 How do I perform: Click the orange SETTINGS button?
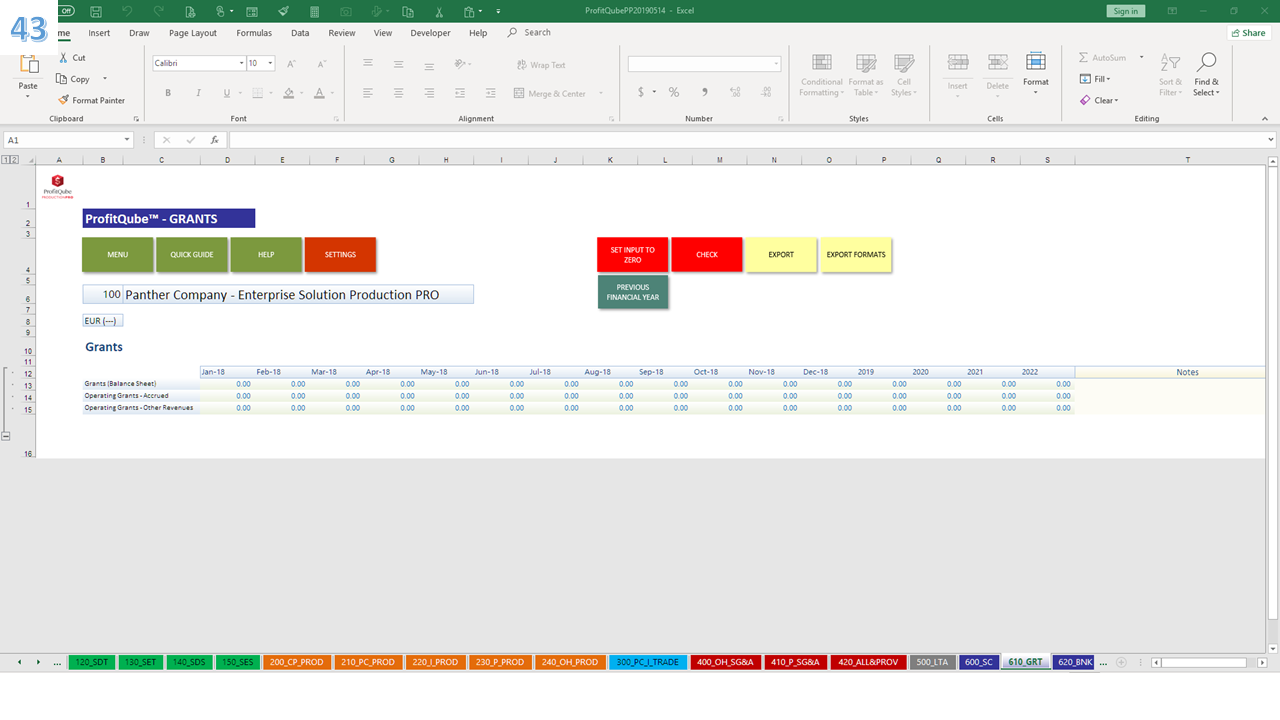(340, 255)
